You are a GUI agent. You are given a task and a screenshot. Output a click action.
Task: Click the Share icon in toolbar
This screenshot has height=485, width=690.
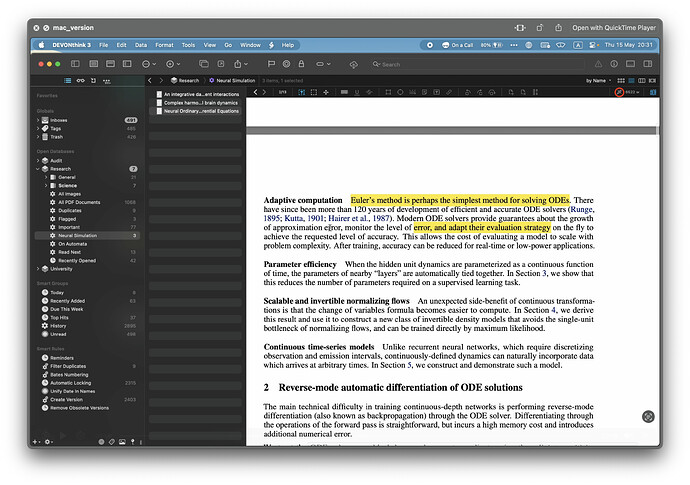click(238, 64)
